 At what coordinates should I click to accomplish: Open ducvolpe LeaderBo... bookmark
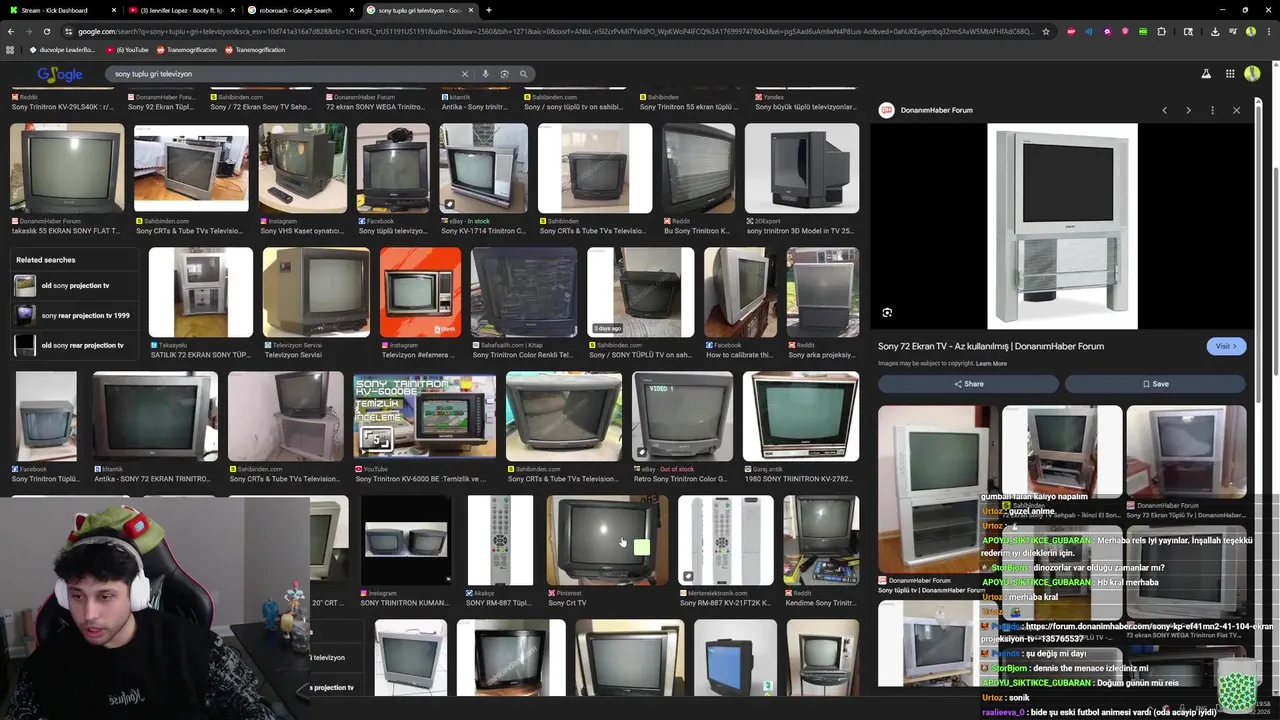point(62,49)
